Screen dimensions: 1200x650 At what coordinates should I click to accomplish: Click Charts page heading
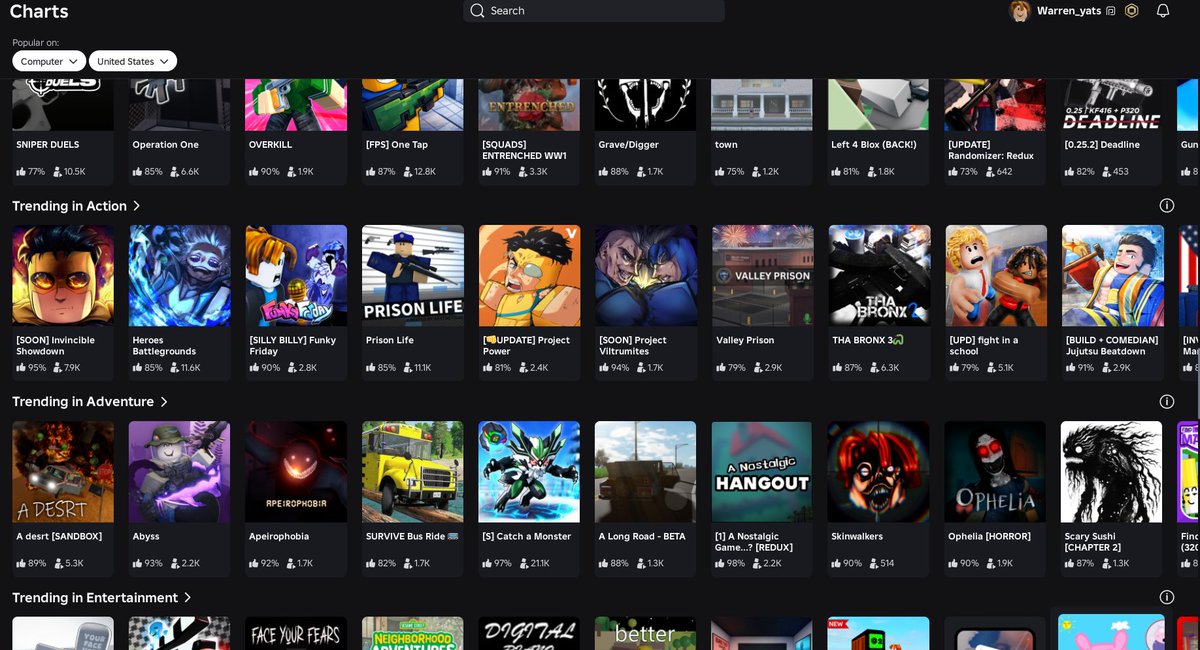point(39,12)
